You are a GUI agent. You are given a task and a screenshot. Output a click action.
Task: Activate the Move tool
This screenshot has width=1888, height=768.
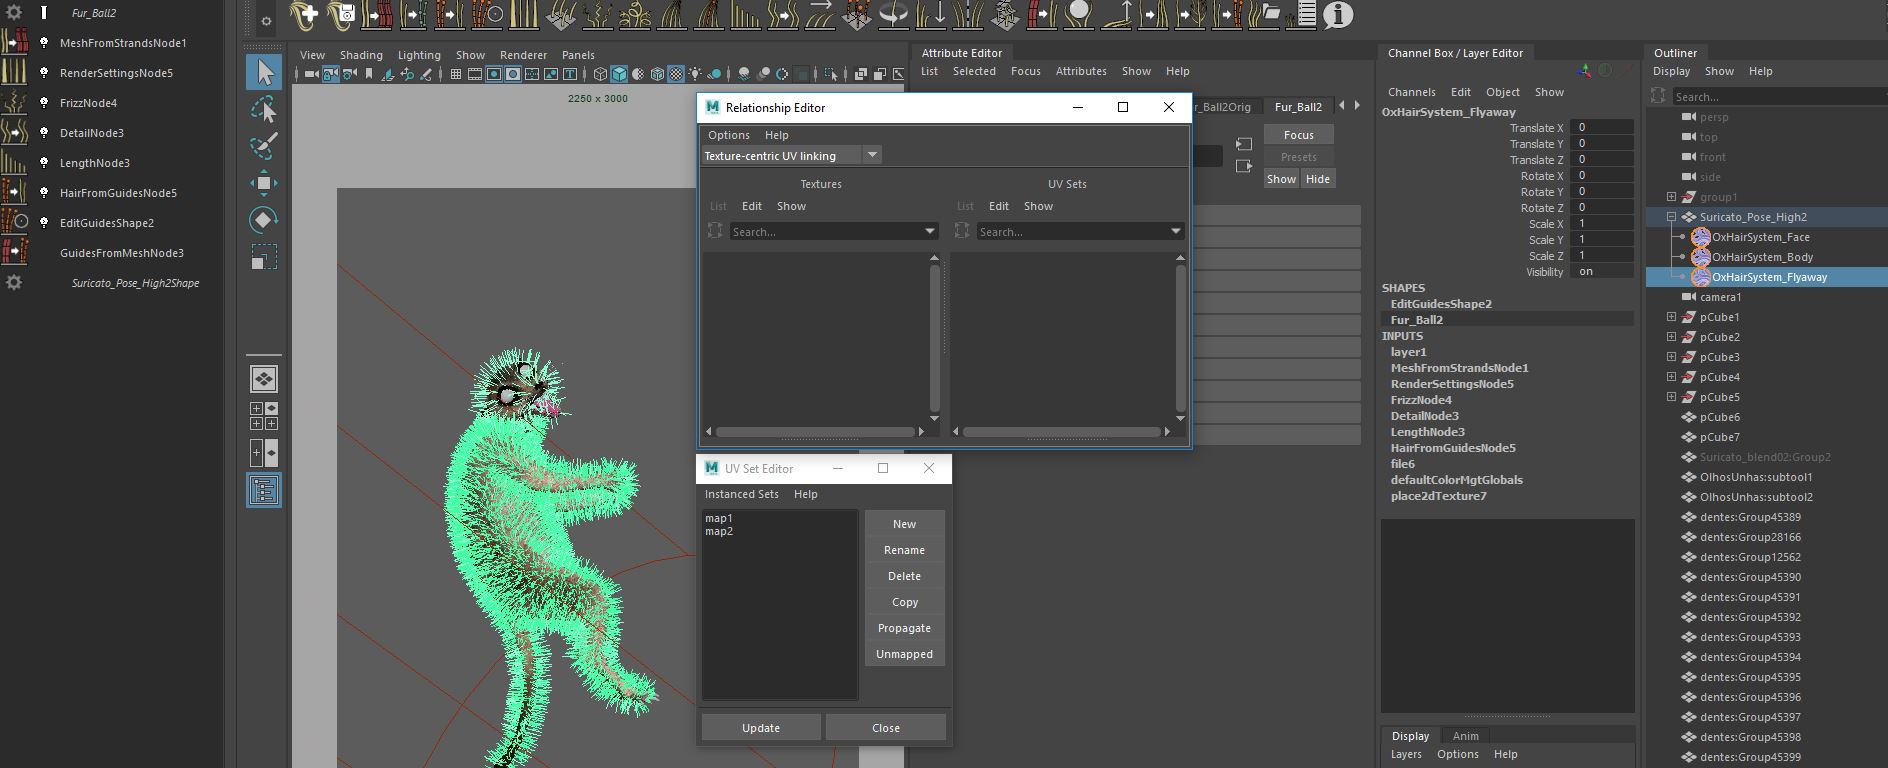tap(264, 183)
